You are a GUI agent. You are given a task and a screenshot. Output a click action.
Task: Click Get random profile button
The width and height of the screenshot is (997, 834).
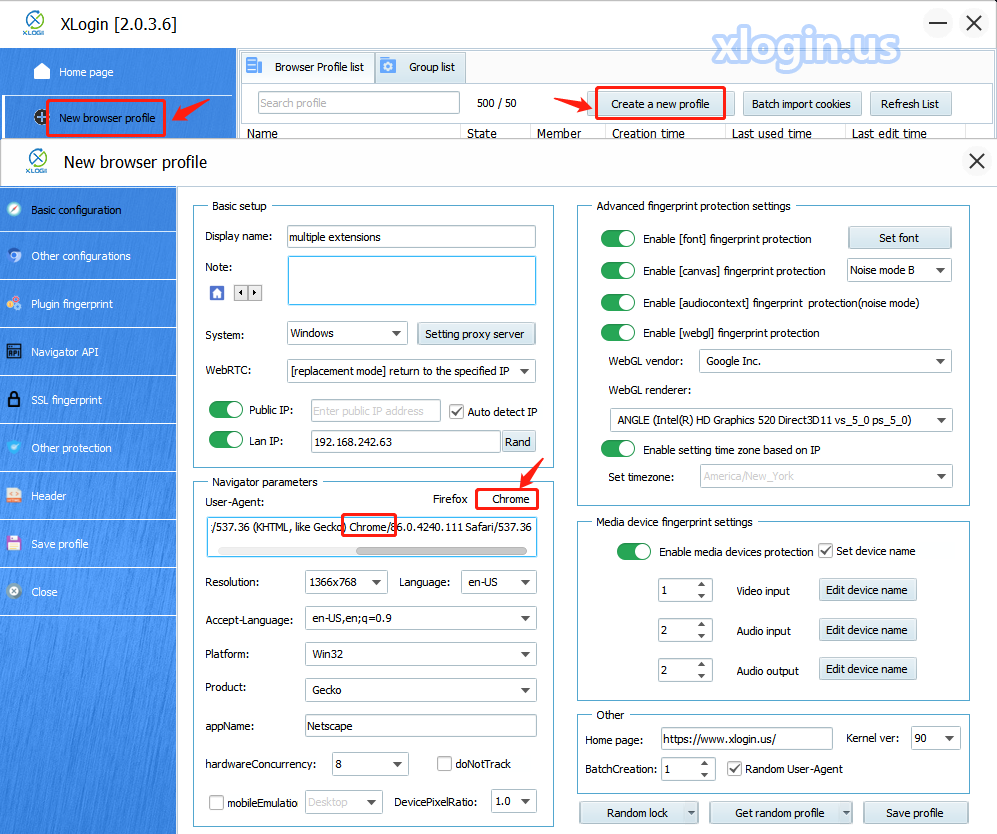click(780, 813)
